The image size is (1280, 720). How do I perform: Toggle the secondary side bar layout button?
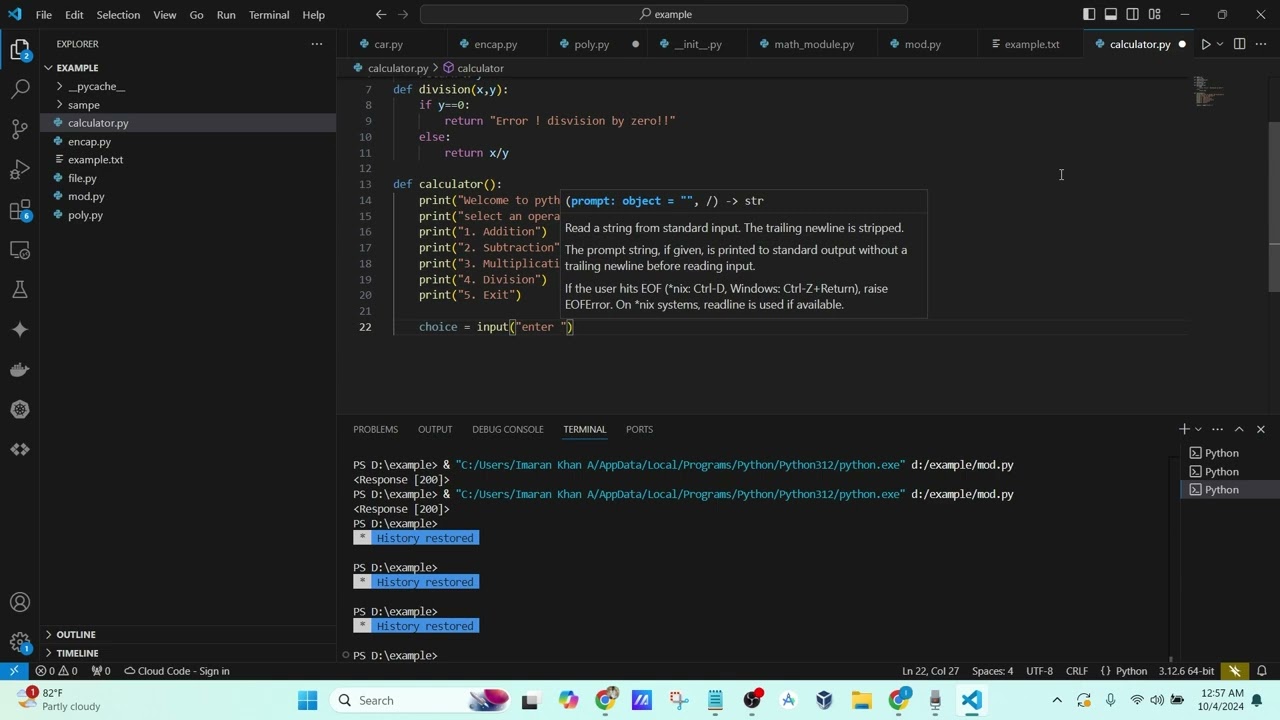coord(1133,14)
